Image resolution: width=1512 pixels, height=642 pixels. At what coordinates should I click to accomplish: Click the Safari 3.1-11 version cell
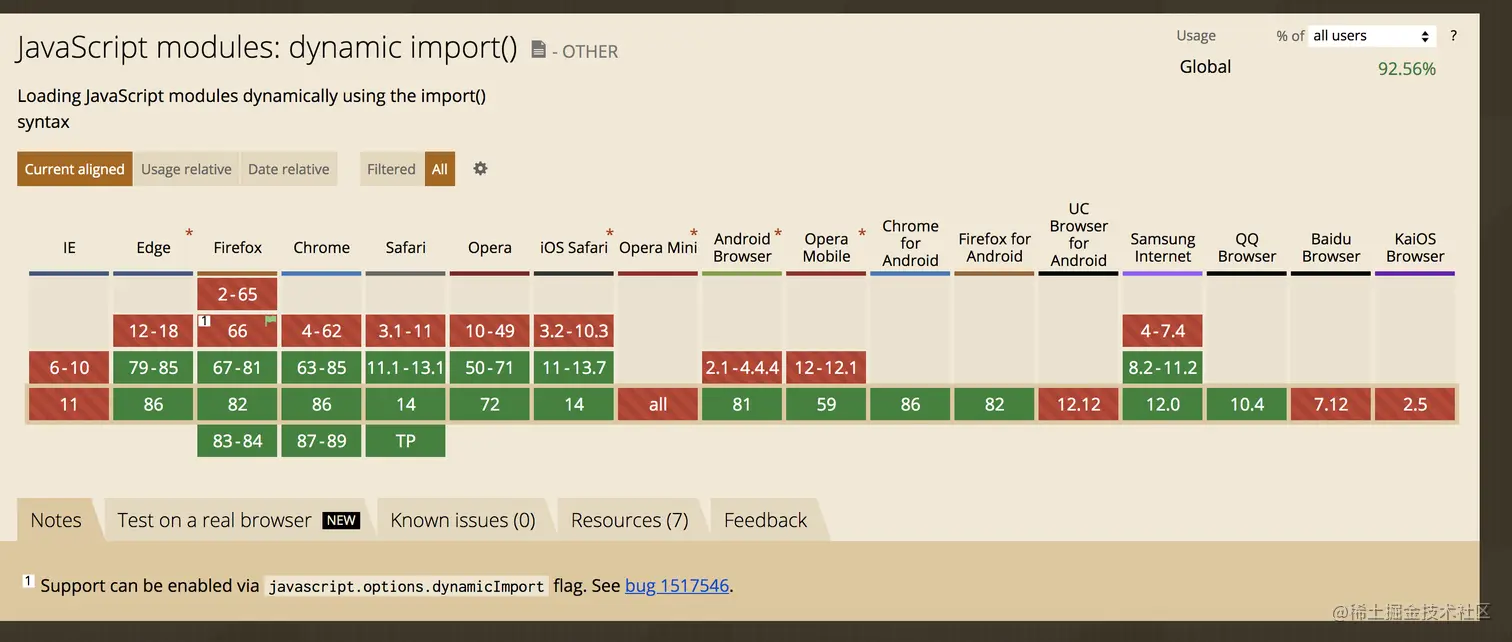pos(406,331)
